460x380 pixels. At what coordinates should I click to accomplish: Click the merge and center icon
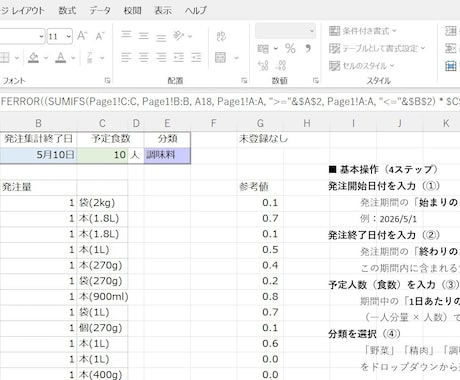click(x=220, y=57)
